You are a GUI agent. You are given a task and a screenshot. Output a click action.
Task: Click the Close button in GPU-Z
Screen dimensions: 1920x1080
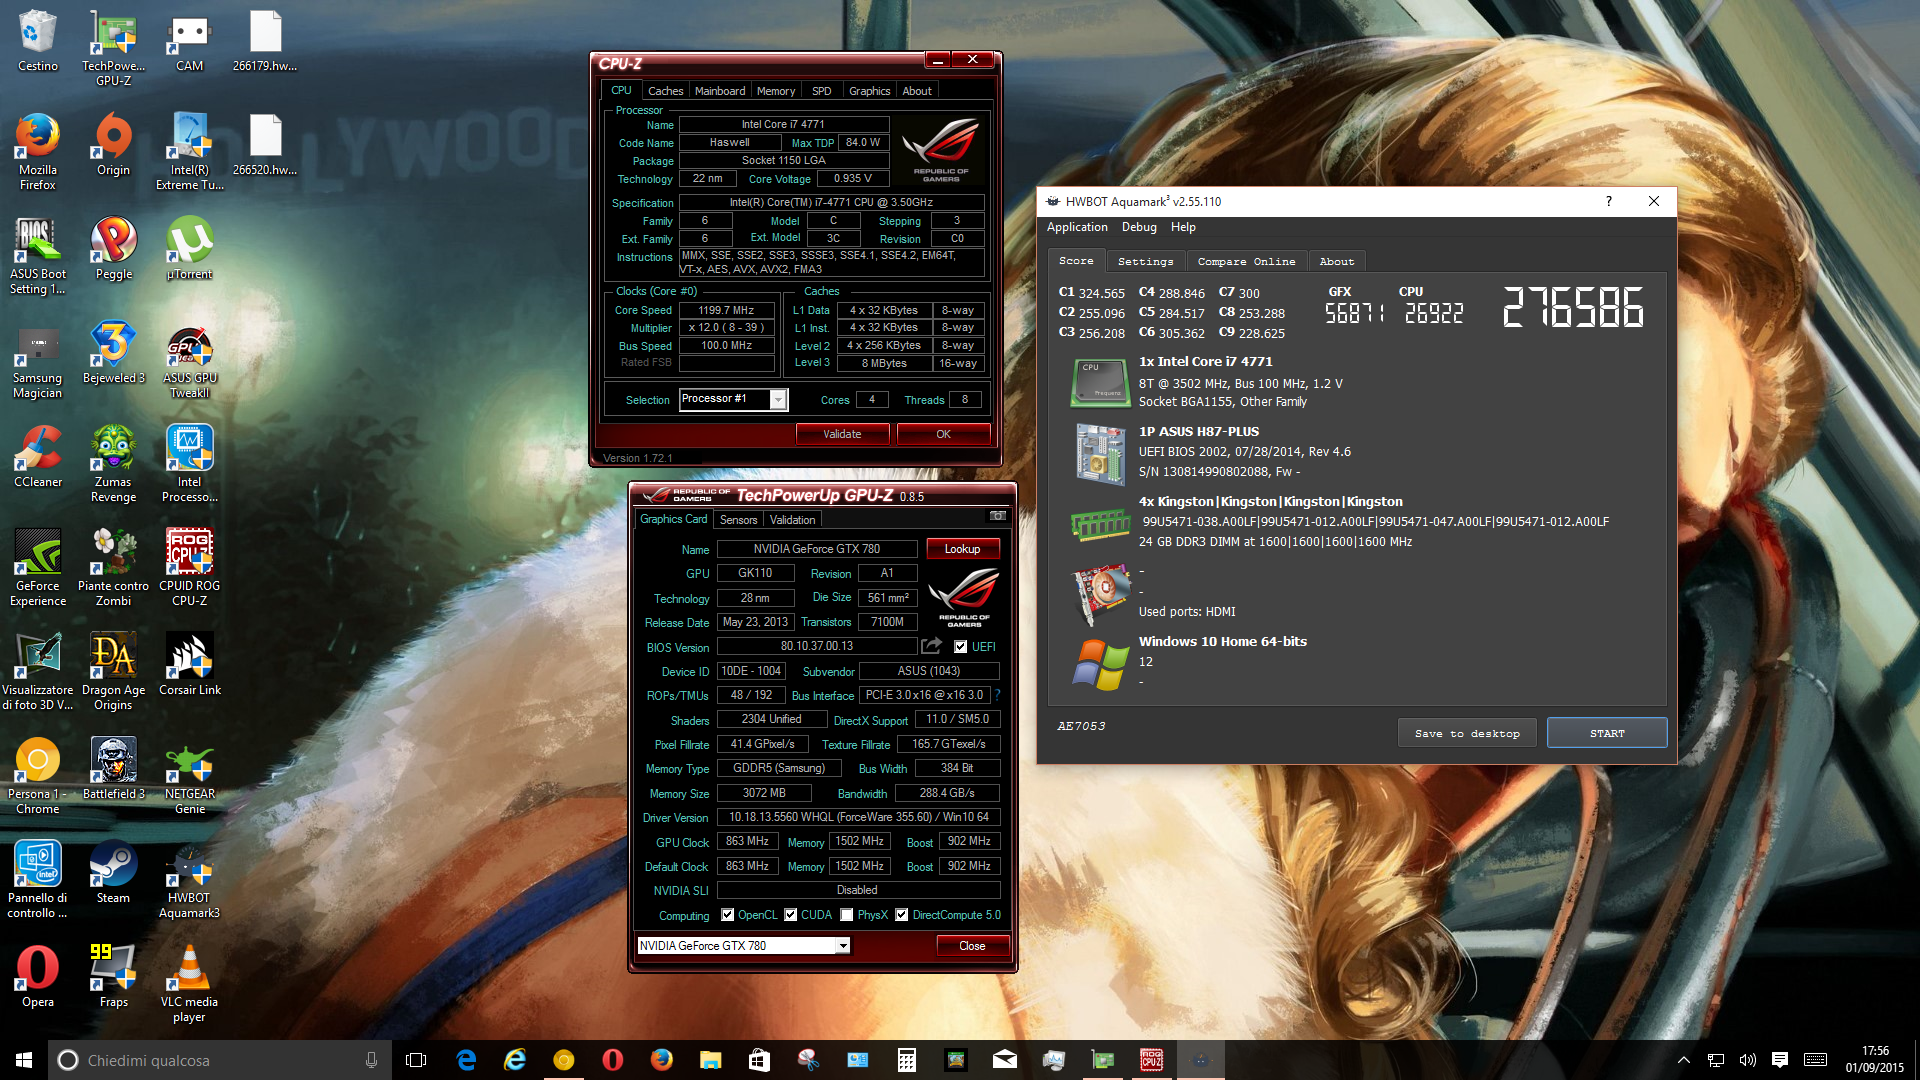972,946
